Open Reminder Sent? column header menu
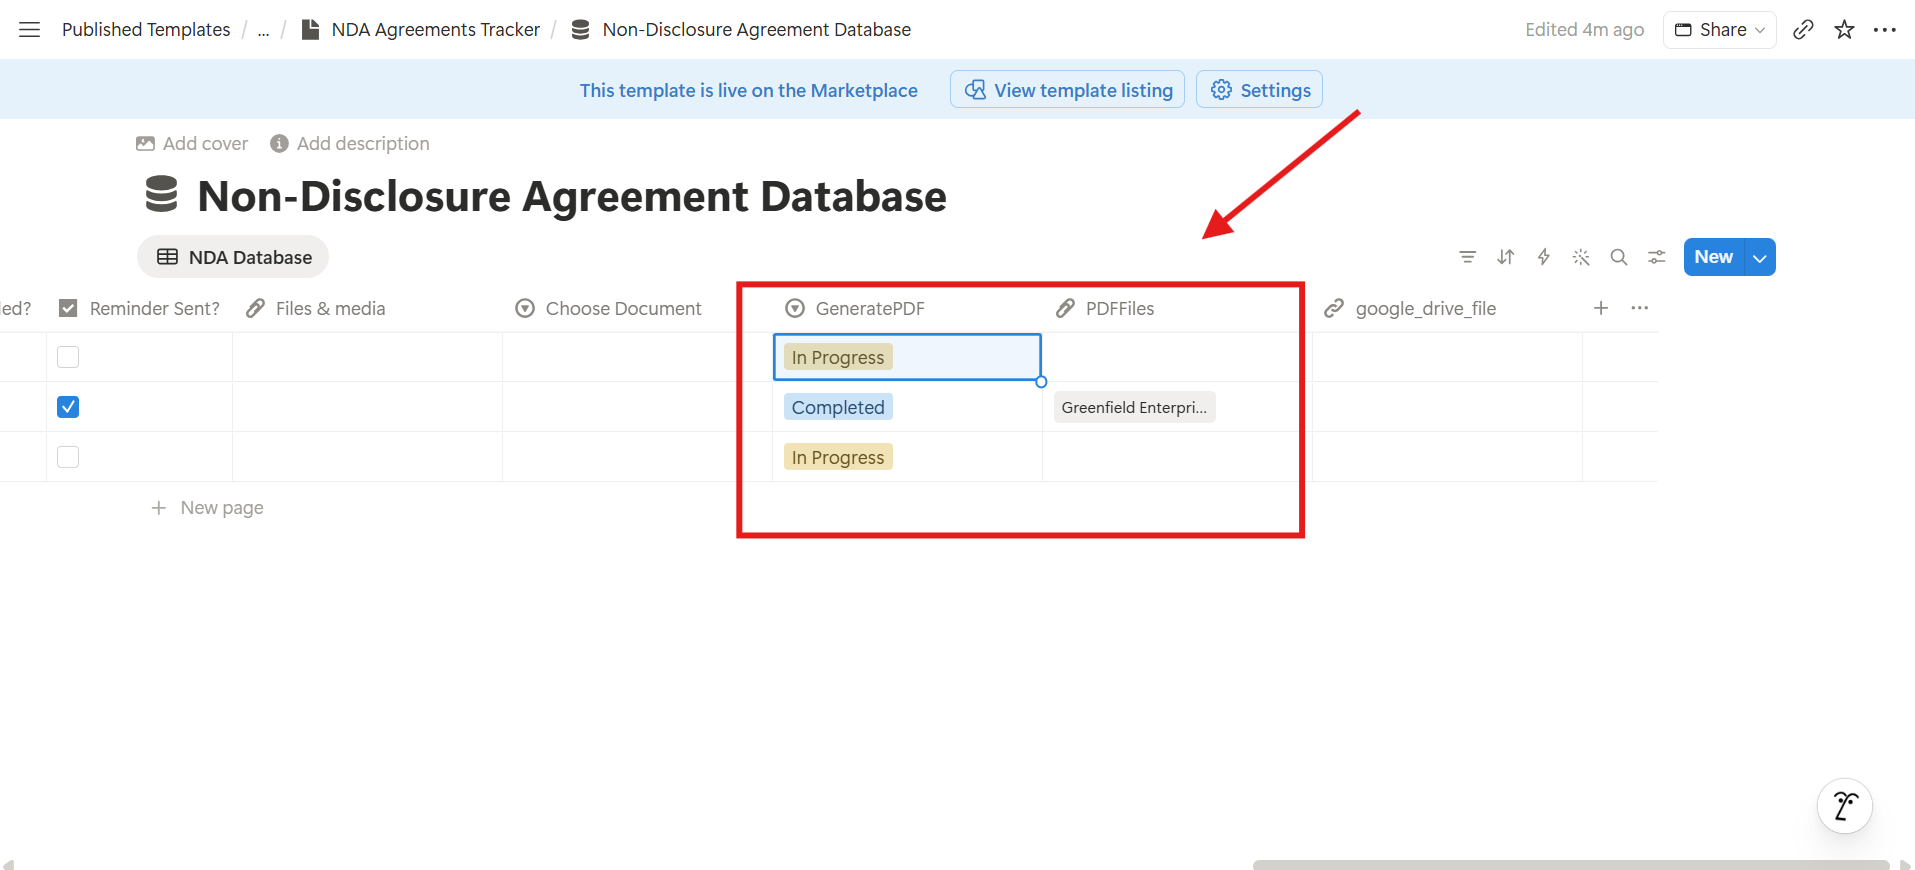Viewport: 1915px width, 870px height. coord(139,308)
